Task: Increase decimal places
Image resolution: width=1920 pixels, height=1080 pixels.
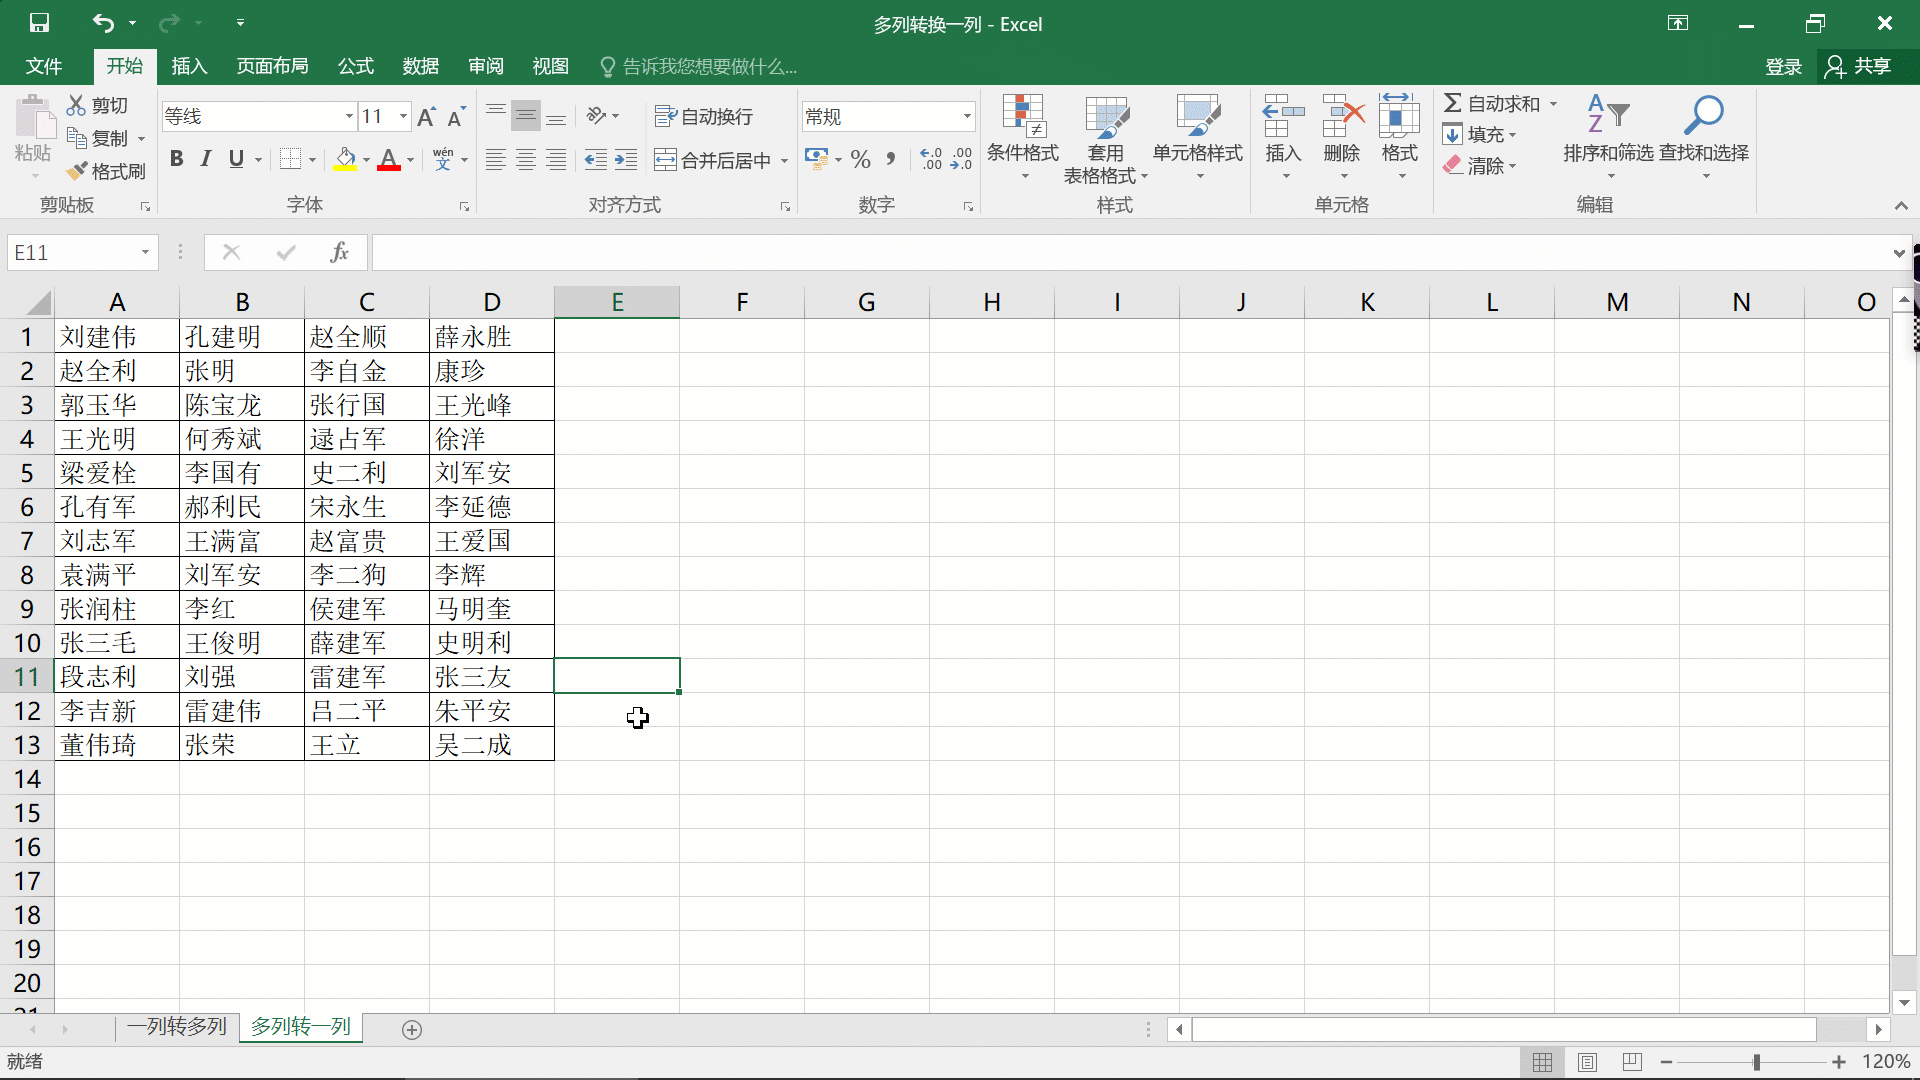Action: tap(932, 159)
